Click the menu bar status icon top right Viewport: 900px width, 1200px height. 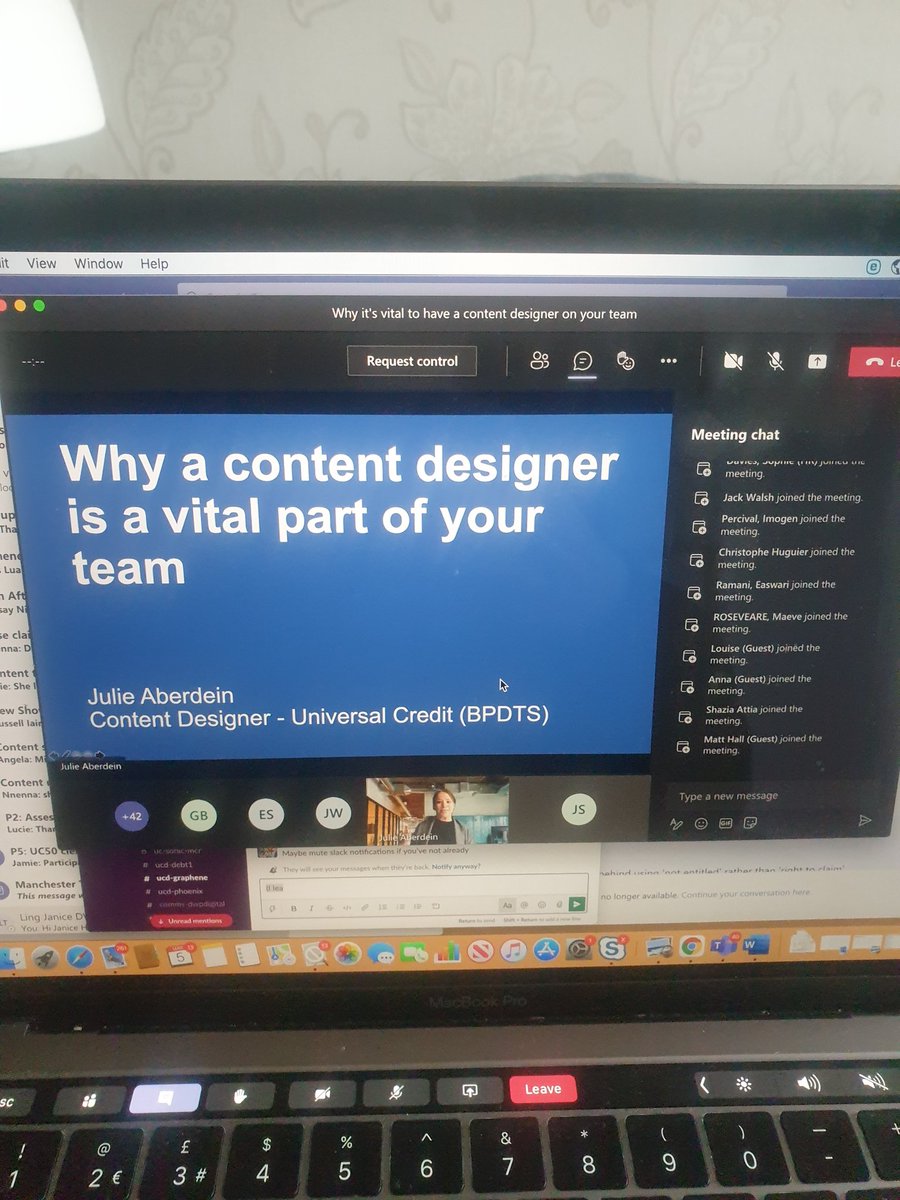(873, 267)
